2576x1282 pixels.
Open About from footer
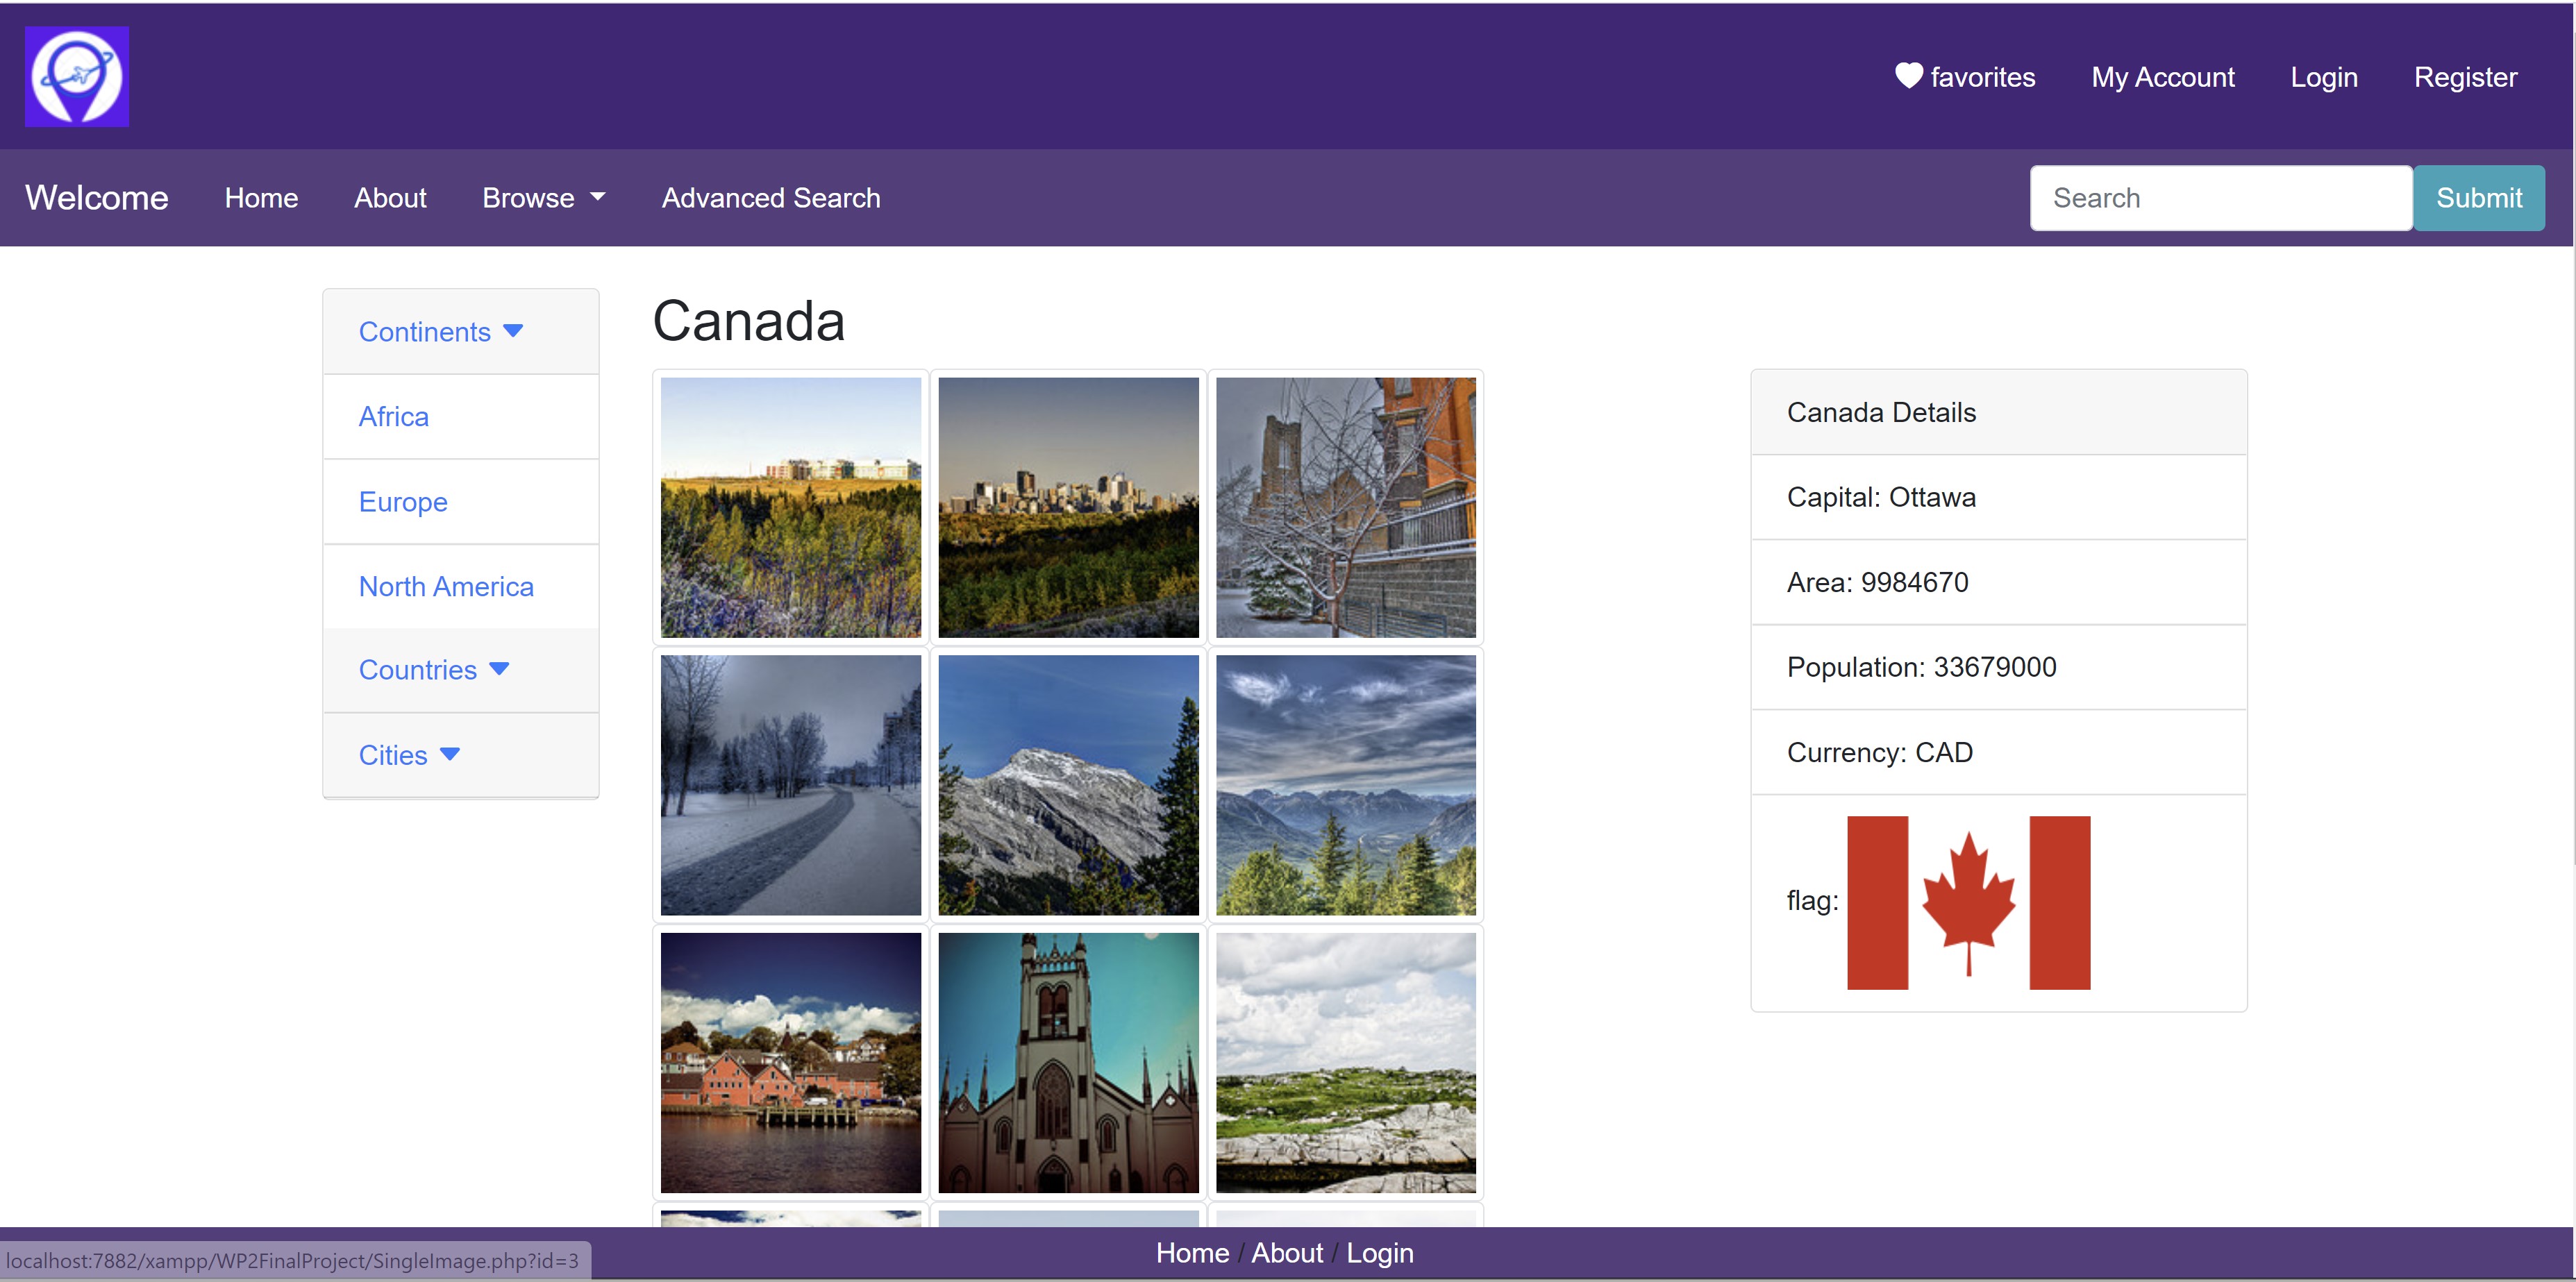point(1287,1253)
